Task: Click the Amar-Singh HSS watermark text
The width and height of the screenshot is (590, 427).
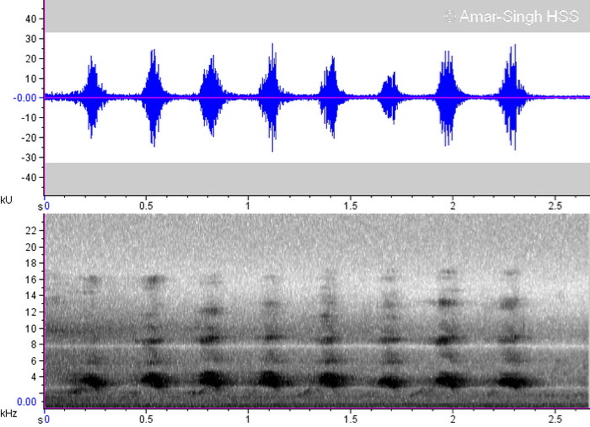Action: [x=519, y=17]
